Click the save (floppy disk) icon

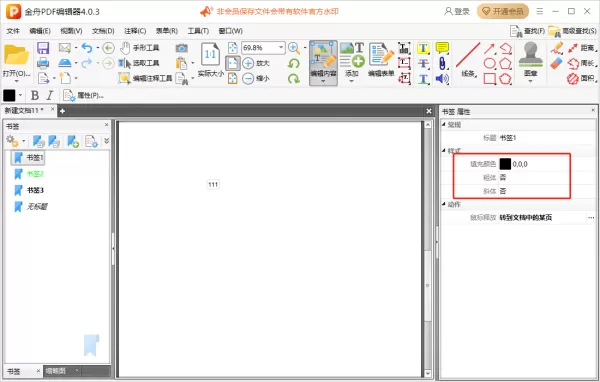(43, 48)
